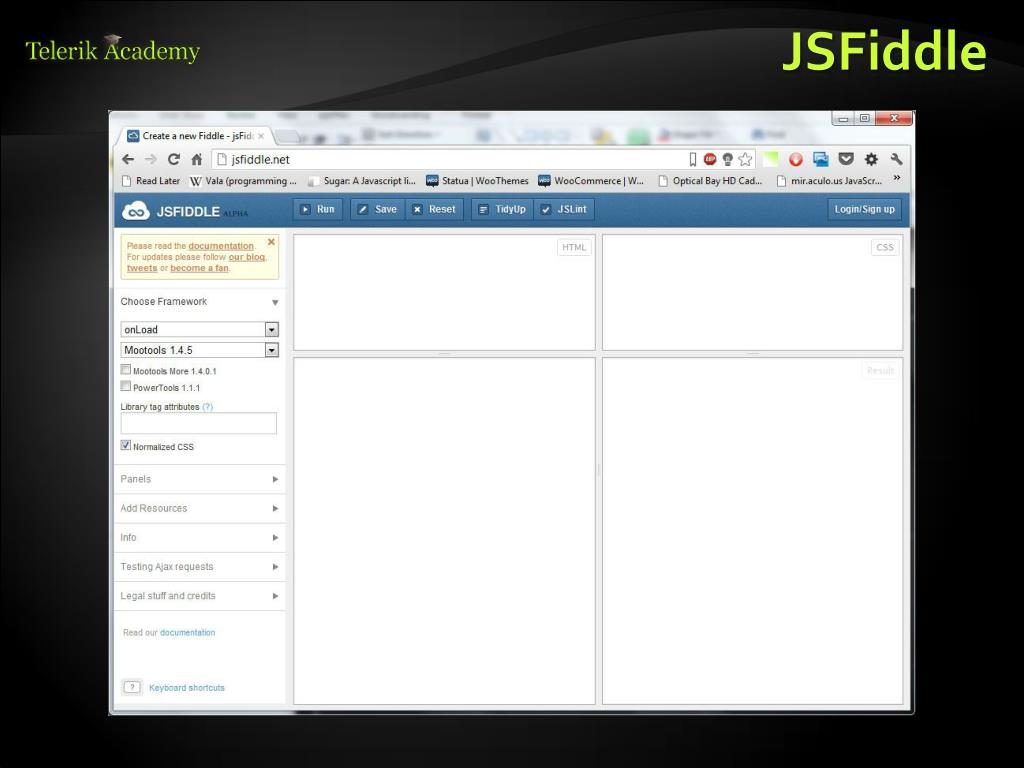The width and height of the screenshot is (1024, 768).
Task: Expand Legal stuff and credits section
Action: [x=200, y=596]
